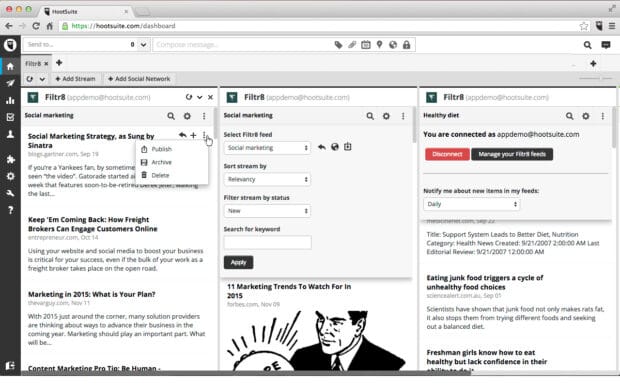
Task: Open the Help question mark icon
Action: pos(10,210)
